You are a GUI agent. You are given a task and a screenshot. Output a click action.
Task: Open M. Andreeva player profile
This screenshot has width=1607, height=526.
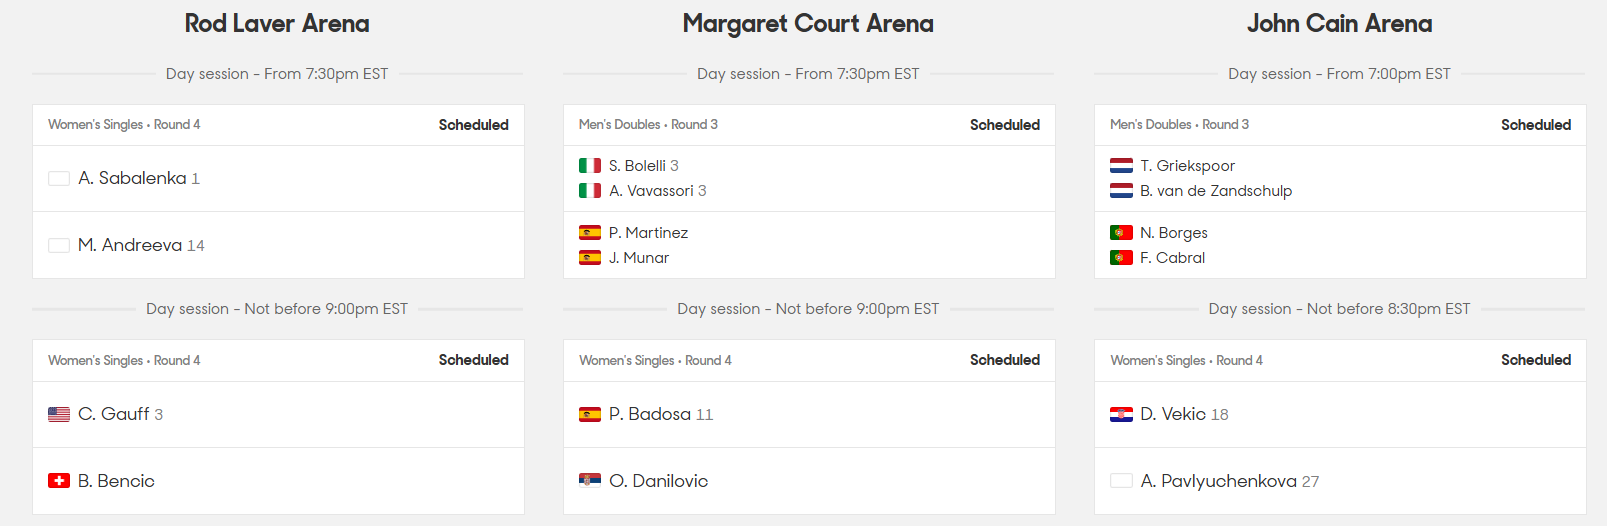coord(130,245)
